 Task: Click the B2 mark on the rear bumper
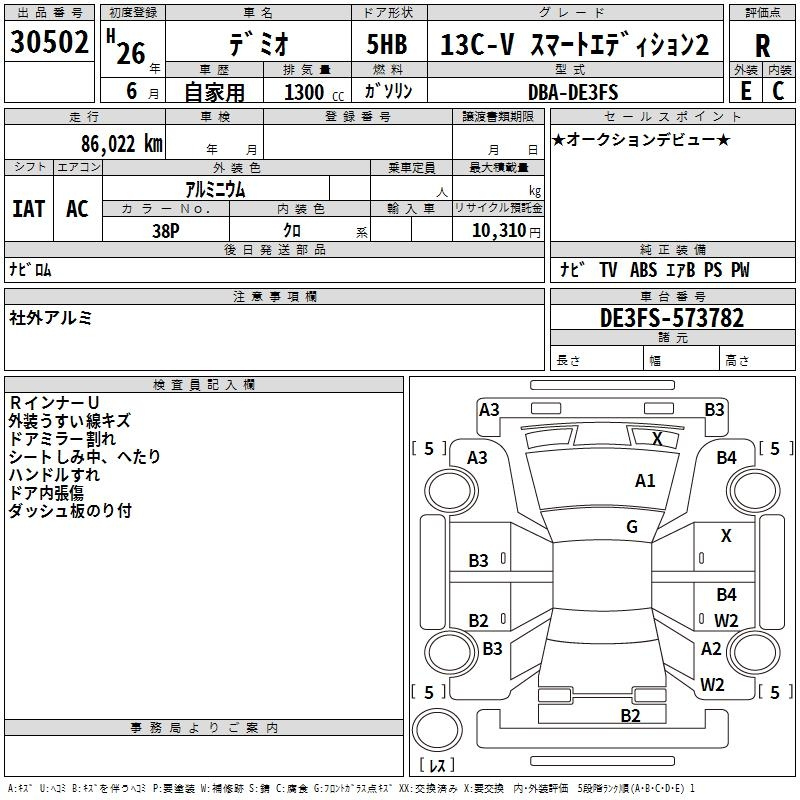630,715
